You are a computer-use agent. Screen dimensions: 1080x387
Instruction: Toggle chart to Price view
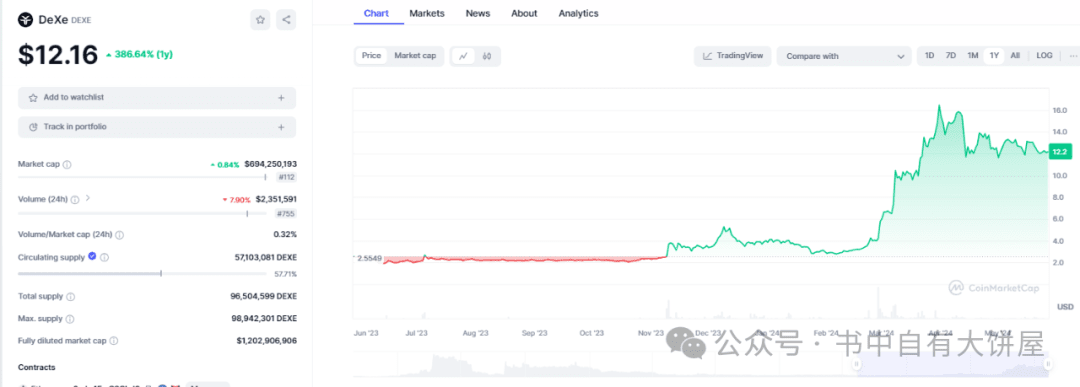[371, 56]
